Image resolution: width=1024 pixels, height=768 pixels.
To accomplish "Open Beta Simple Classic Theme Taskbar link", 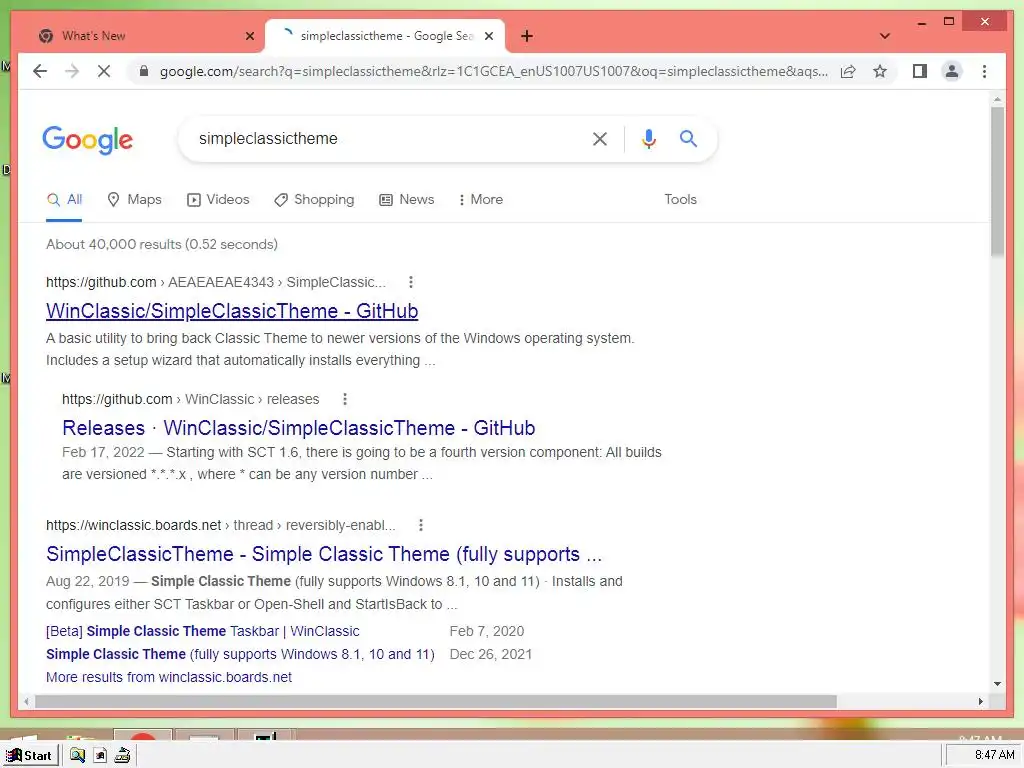I will (202, 632).
